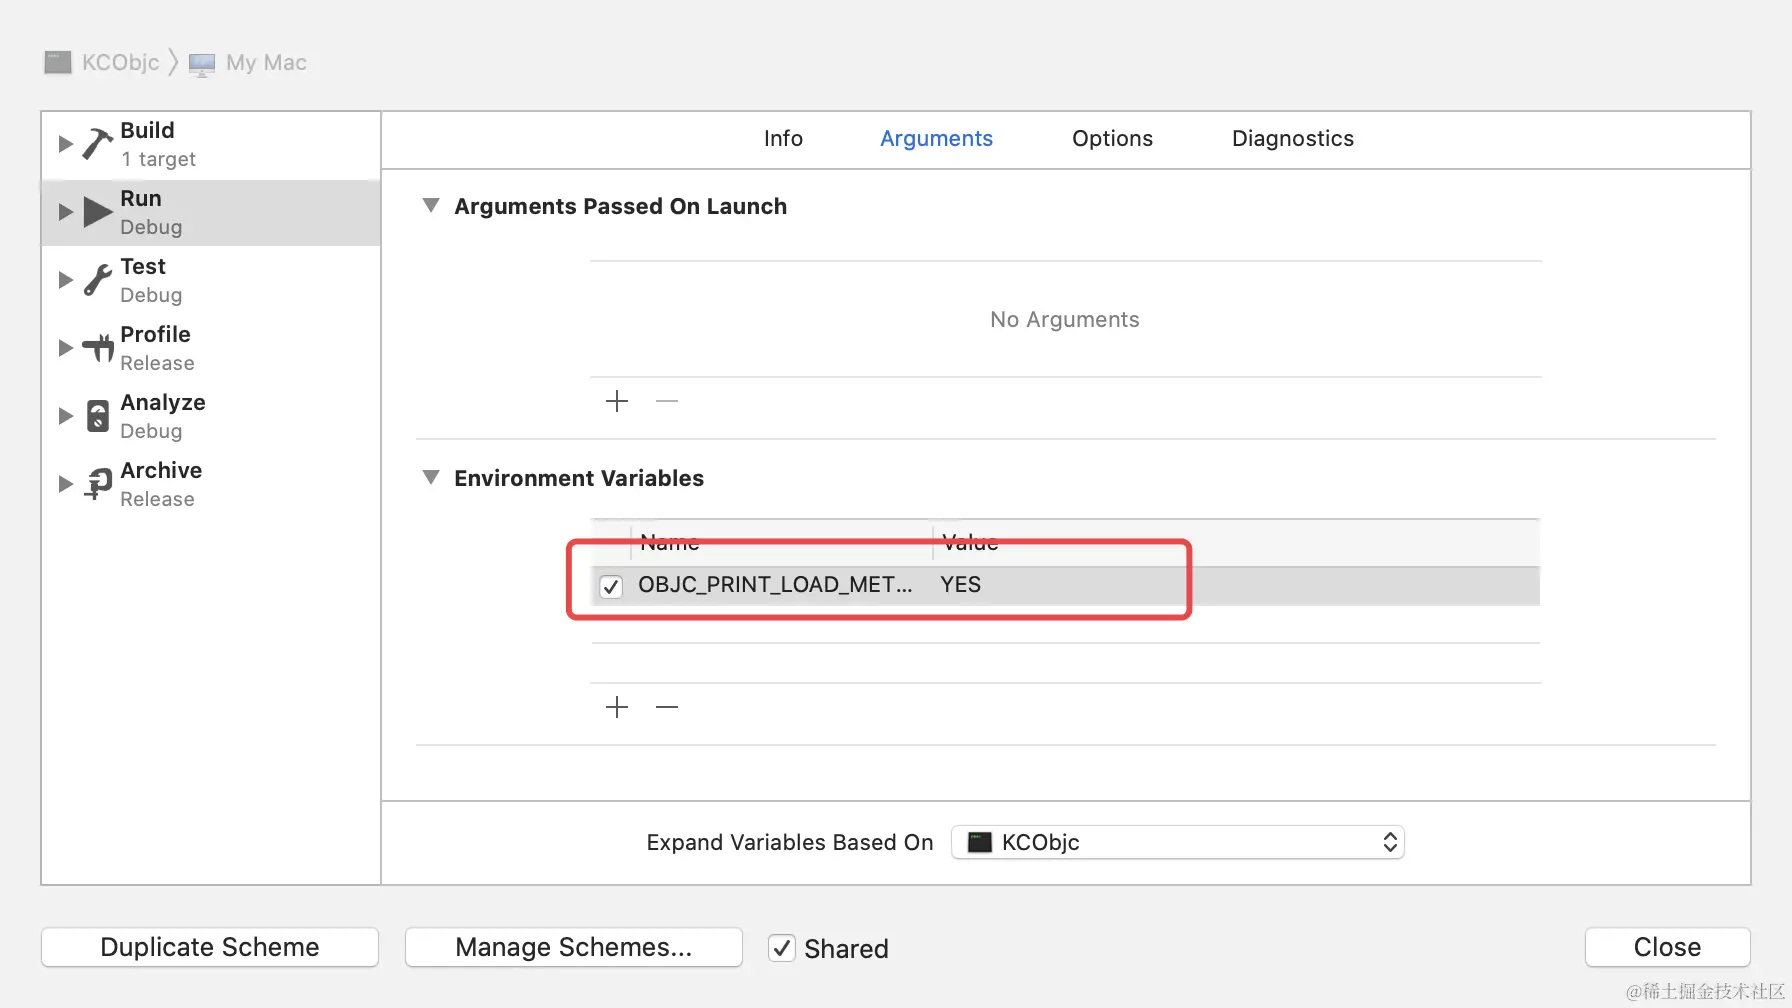Screen dimensions: 1792x1008
Task: Click the Test wrench icon
Action: point(97,280)
